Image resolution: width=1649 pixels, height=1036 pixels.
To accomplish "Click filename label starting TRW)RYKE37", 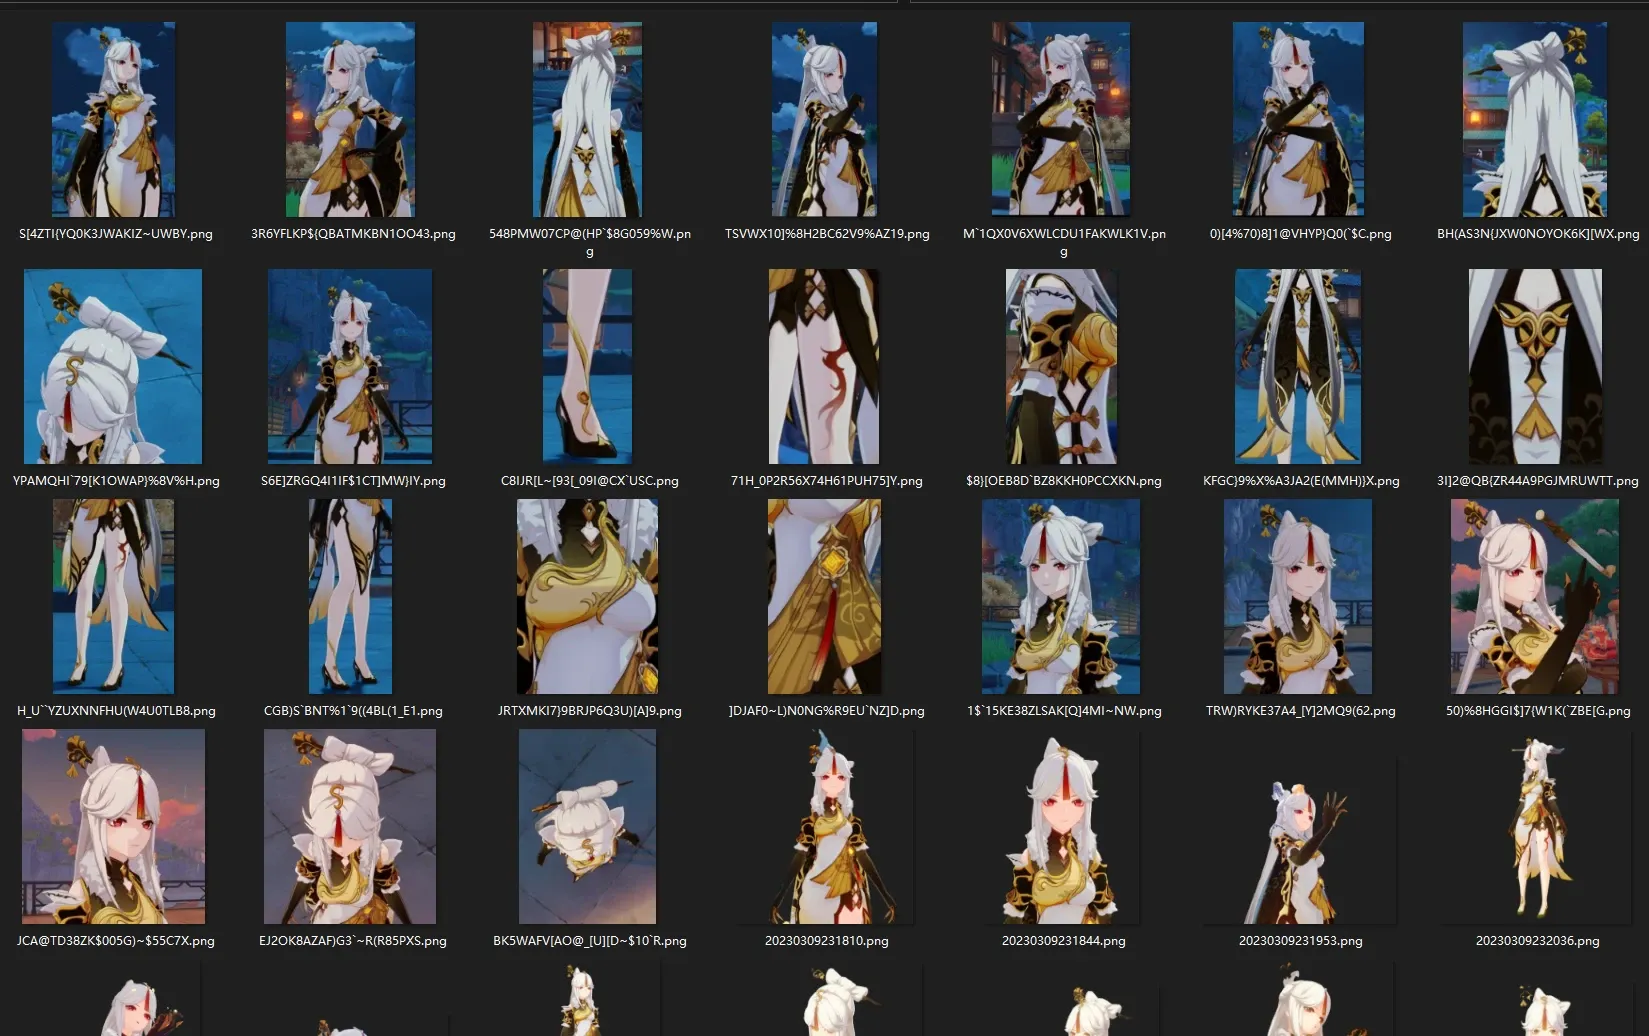I will click(x=1301, y=711).
